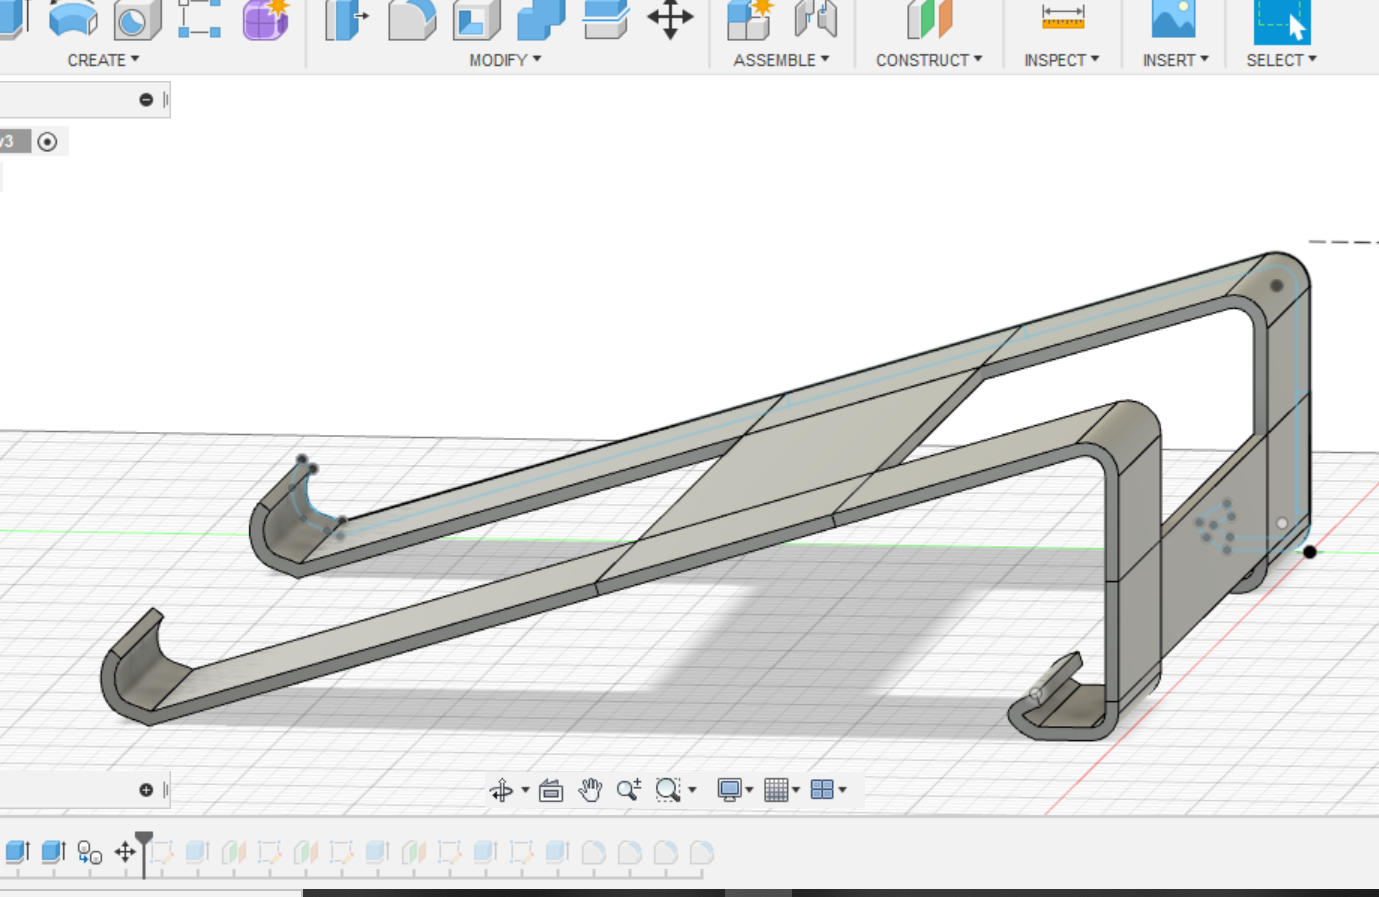Image resolution: width=1379 pixels, height=897 pixels.
Task: Open the Orbit type dropdown arrow
Action: [525, 790]
